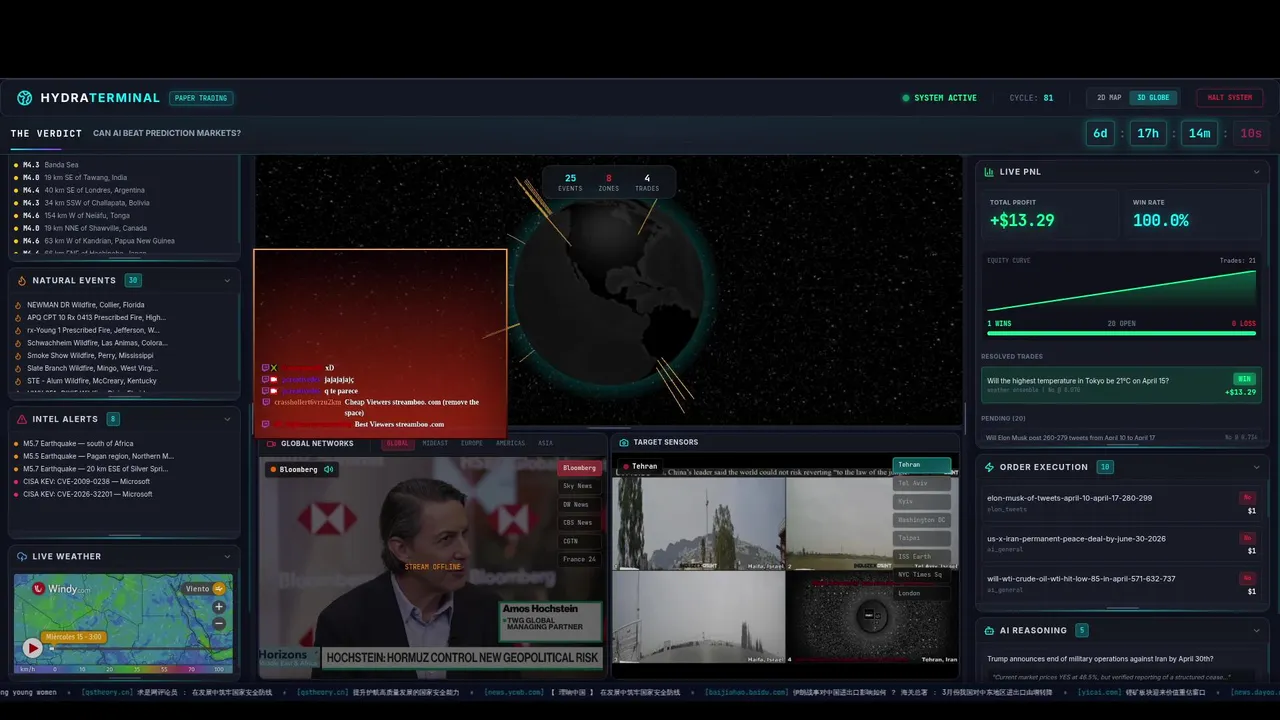This screenshot has height=720, width=1280.
Task: Select the Americas networks tab
Action: [x=510, y=443]
